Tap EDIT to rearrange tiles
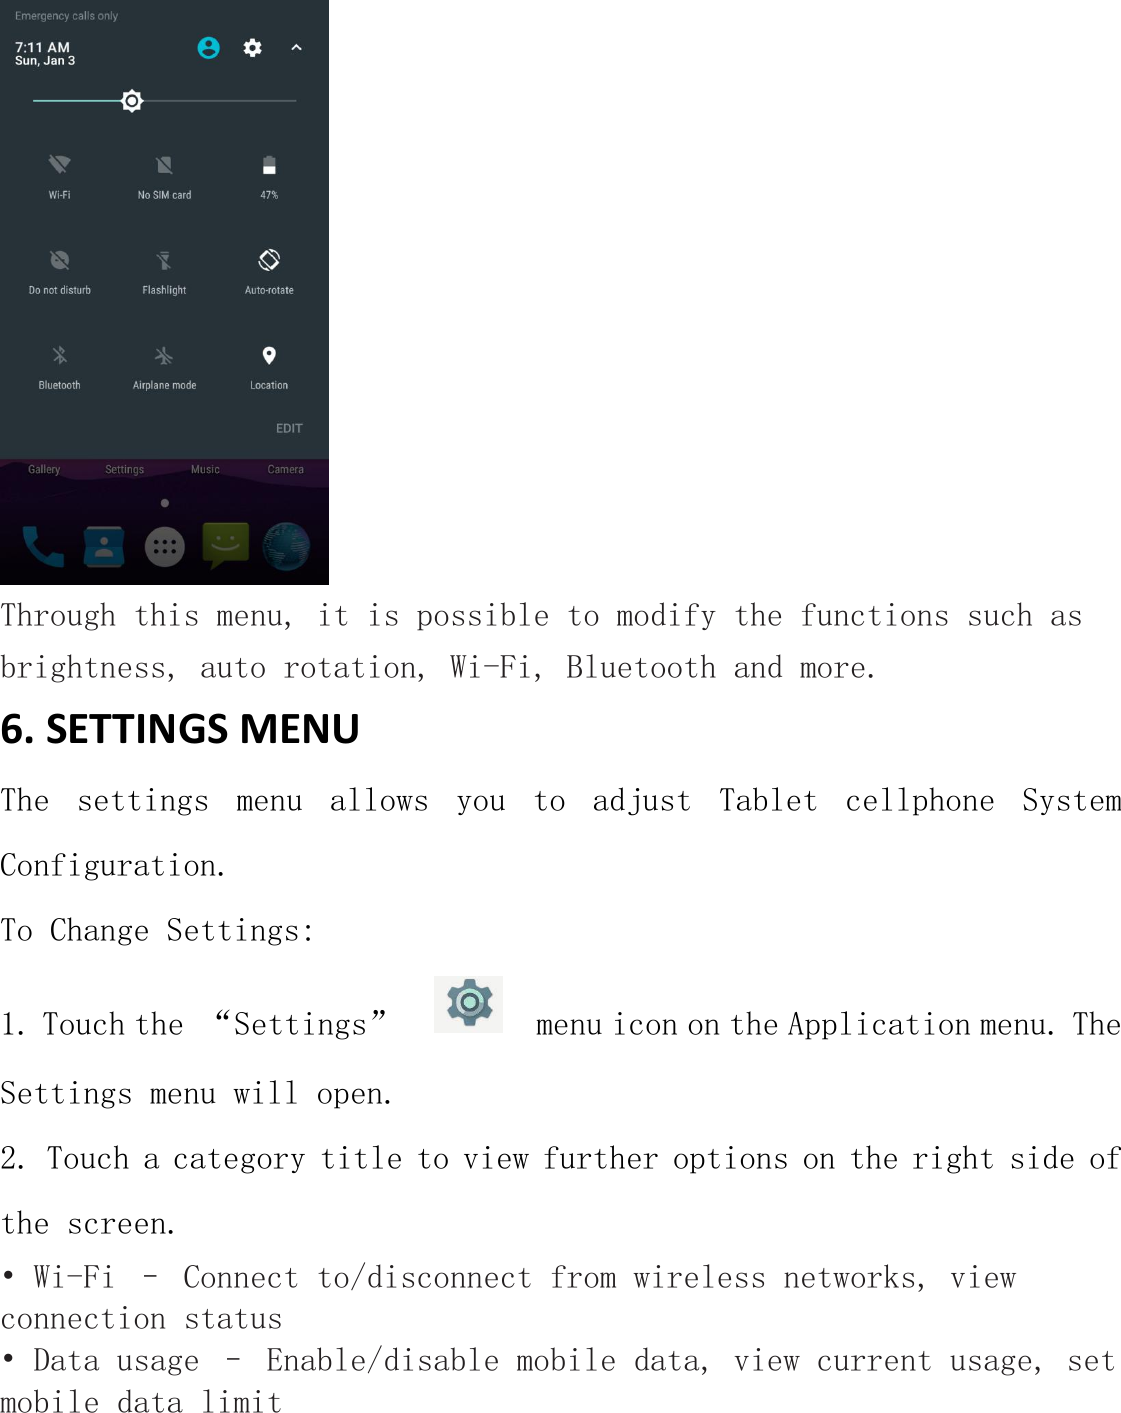The width and height of the screenshot is (1121, 1413). pyautogui.click(x=289, y=427)
